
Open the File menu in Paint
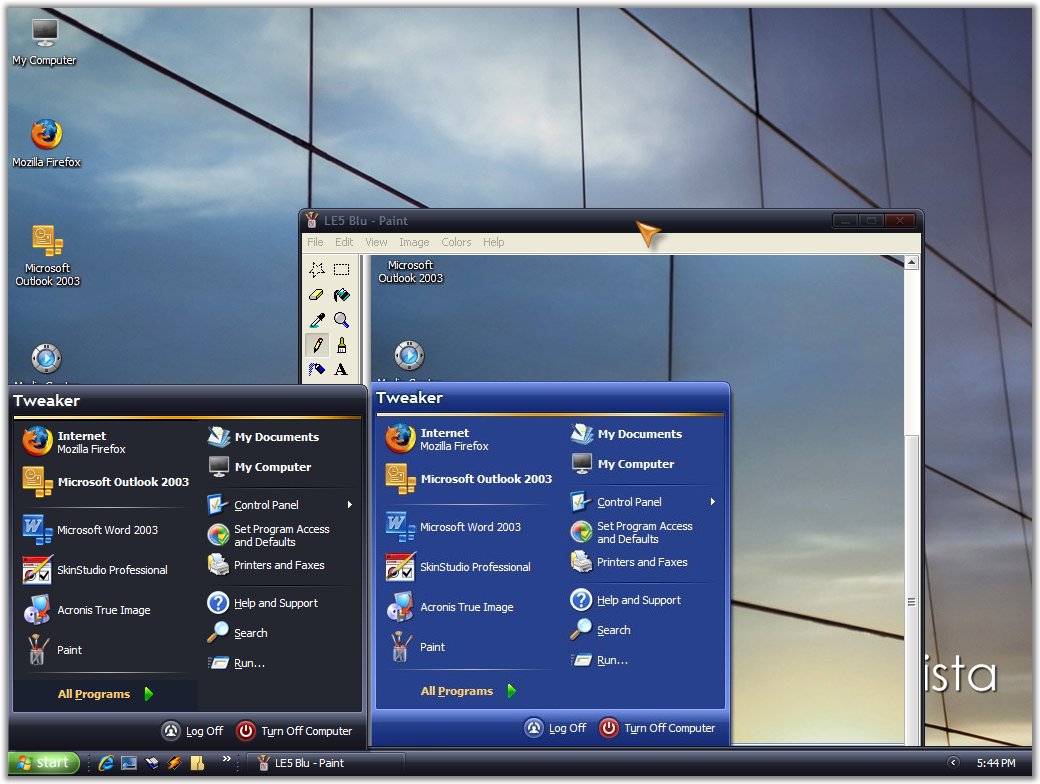(315, 242)
